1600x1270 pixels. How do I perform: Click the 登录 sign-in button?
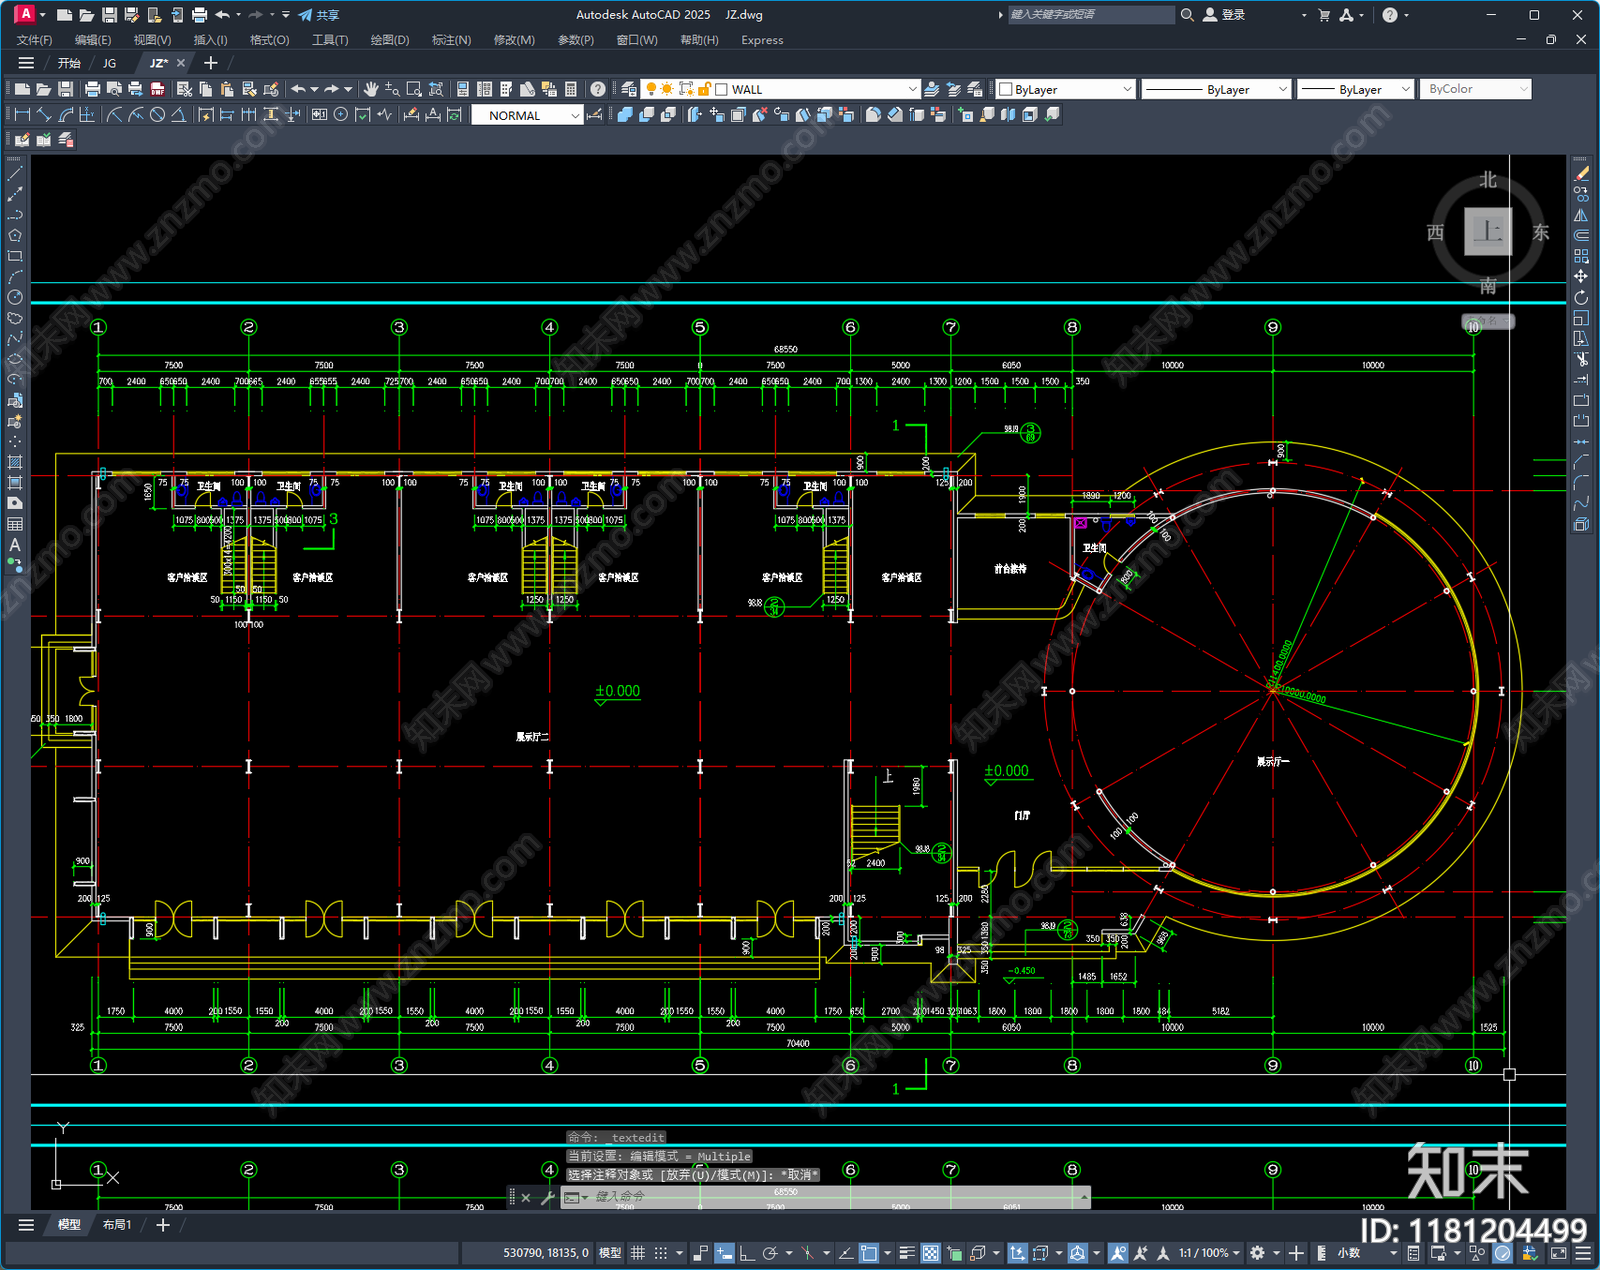click(1224, 15)
